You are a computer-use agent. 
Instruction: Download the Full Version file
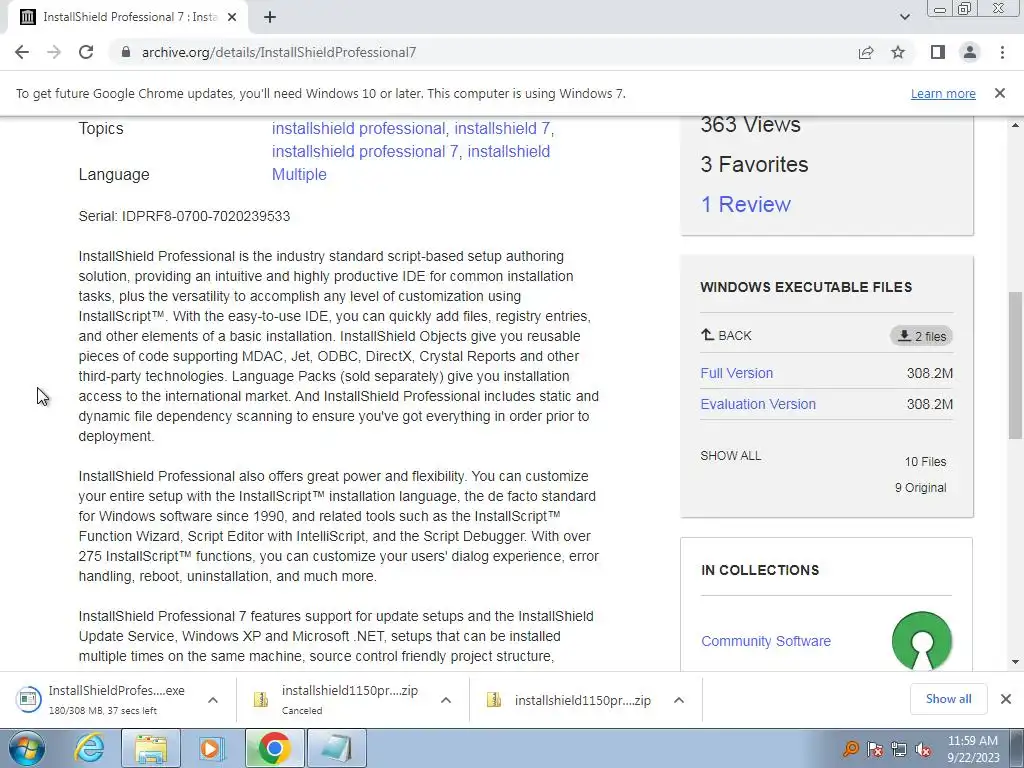pos(737,373)
